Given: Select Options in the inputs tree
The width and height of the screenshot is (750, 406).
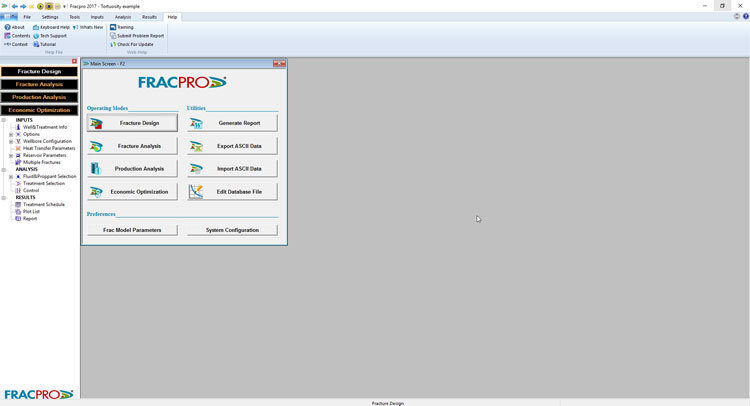Looking at the screenshot, I should point(31,134).
